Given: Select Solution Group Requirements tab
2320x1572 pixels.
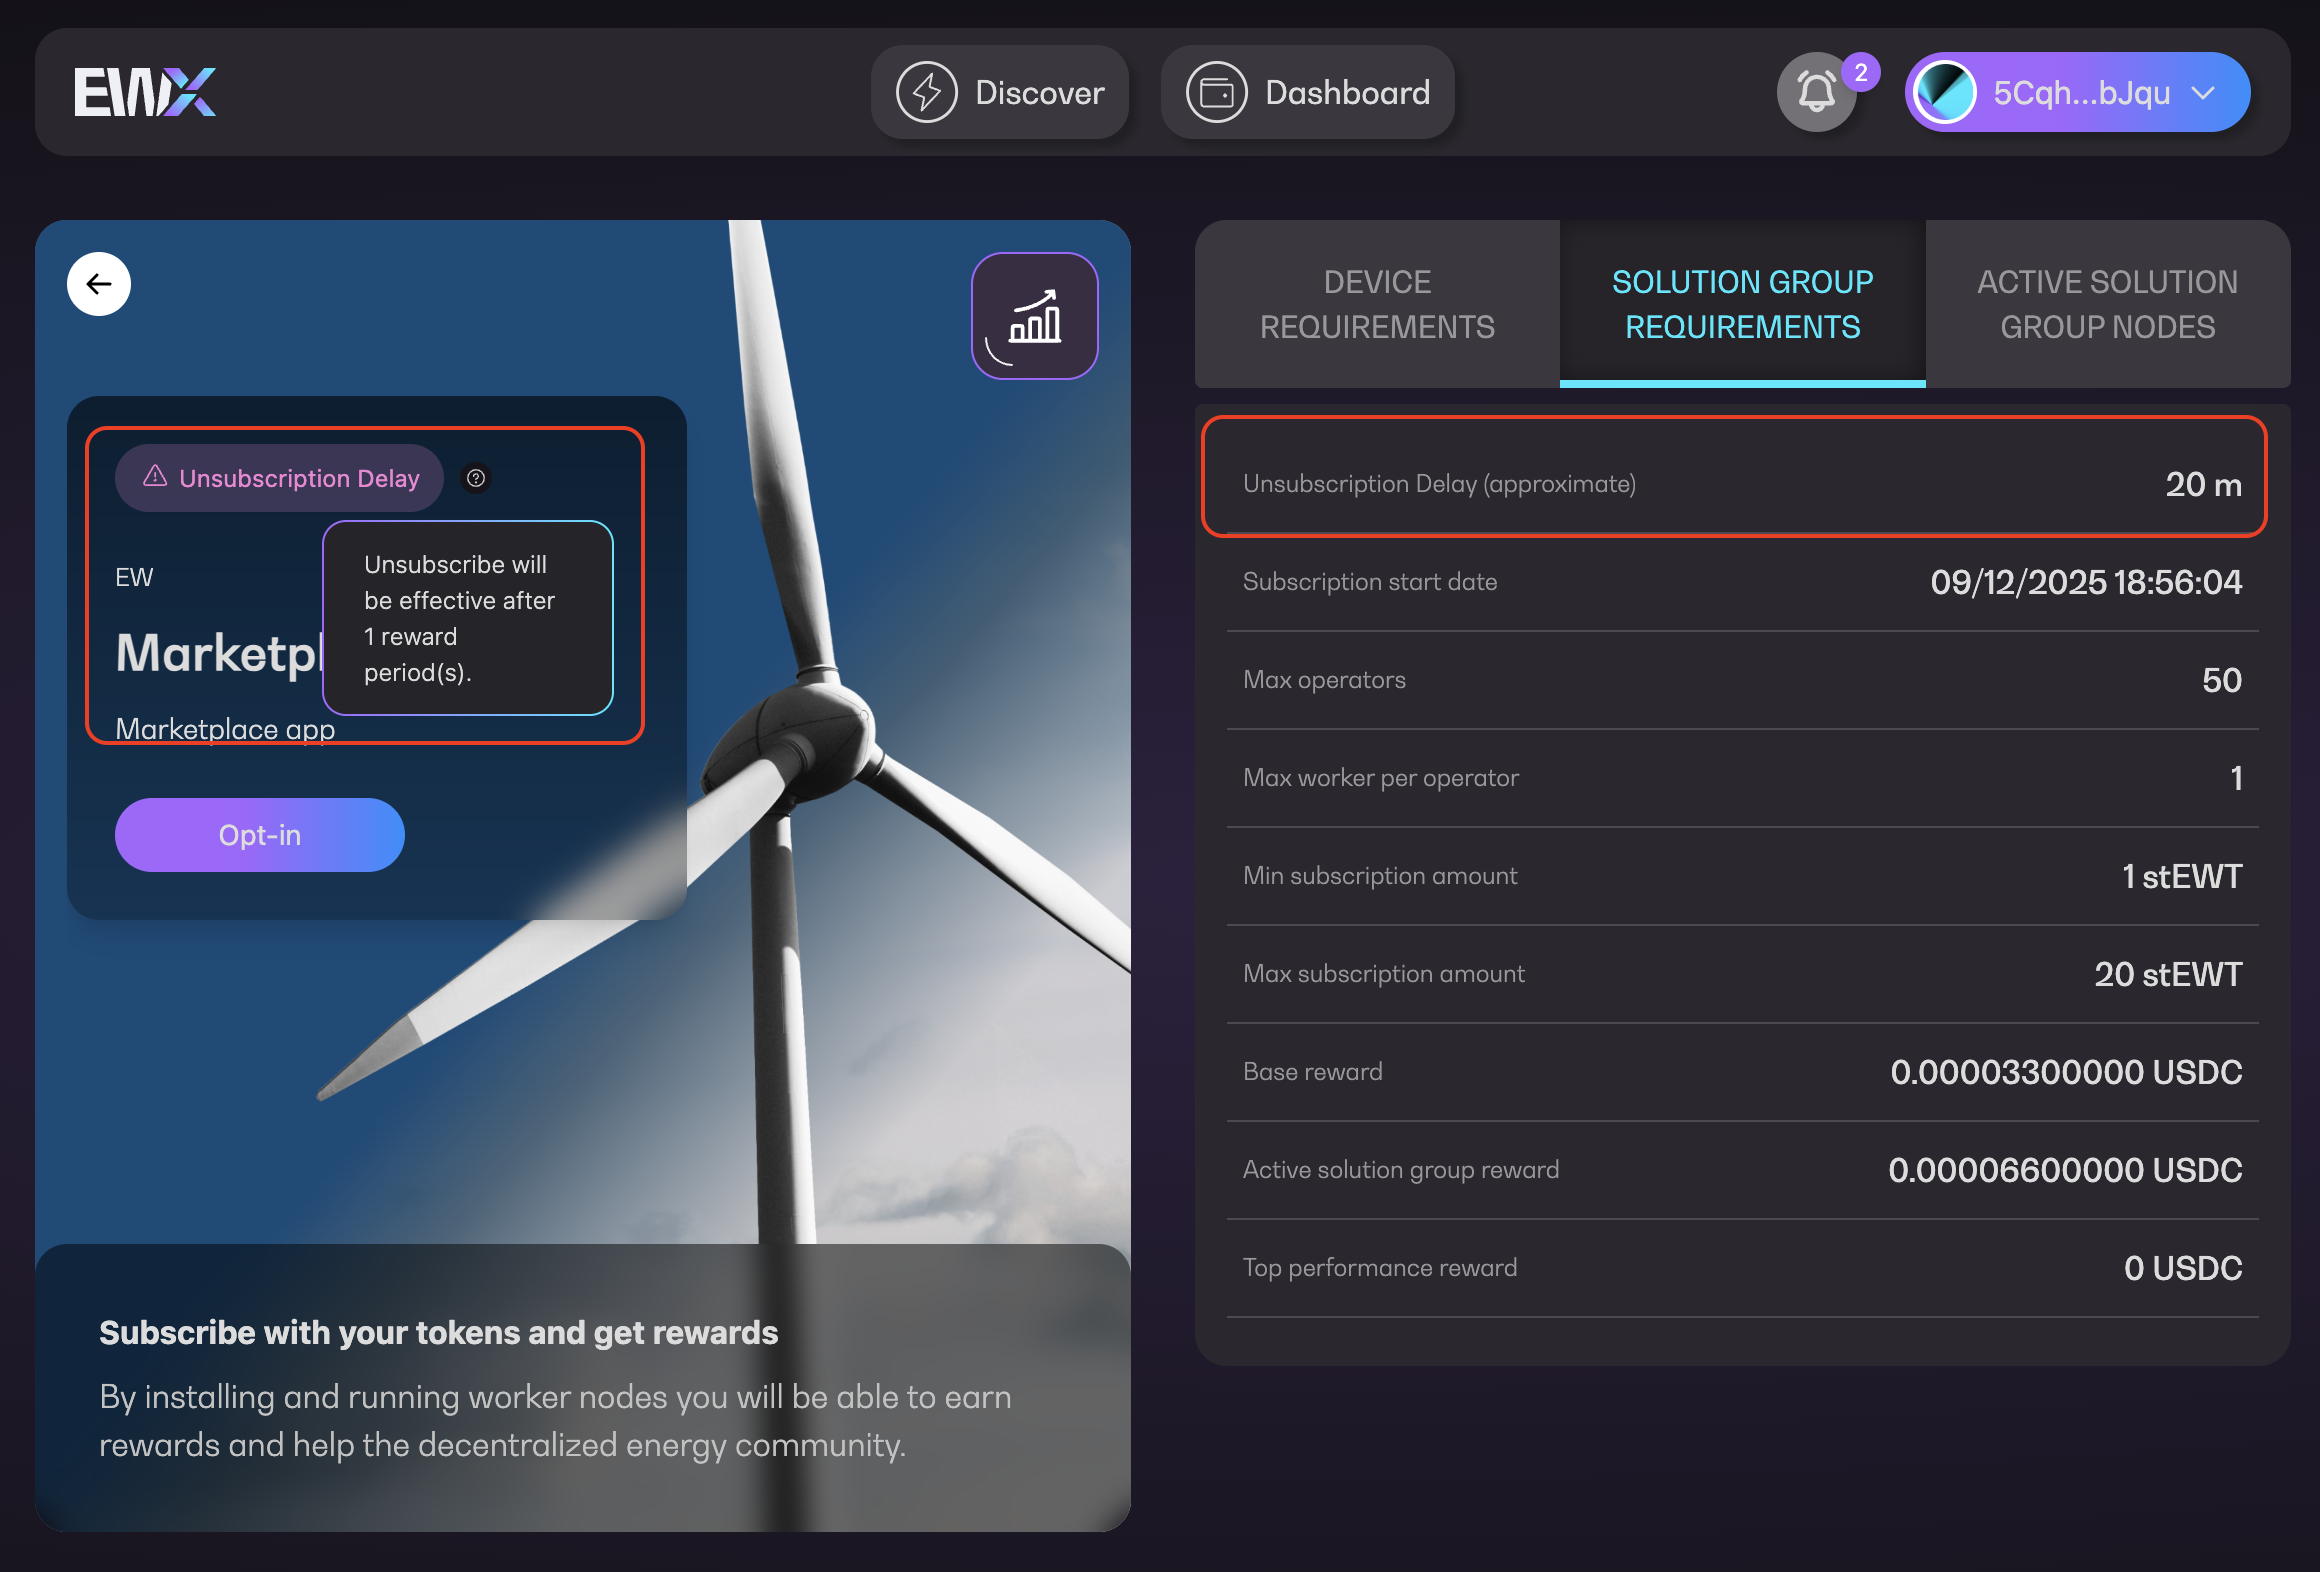Looking at the screenshot, I should (1742, 304).
